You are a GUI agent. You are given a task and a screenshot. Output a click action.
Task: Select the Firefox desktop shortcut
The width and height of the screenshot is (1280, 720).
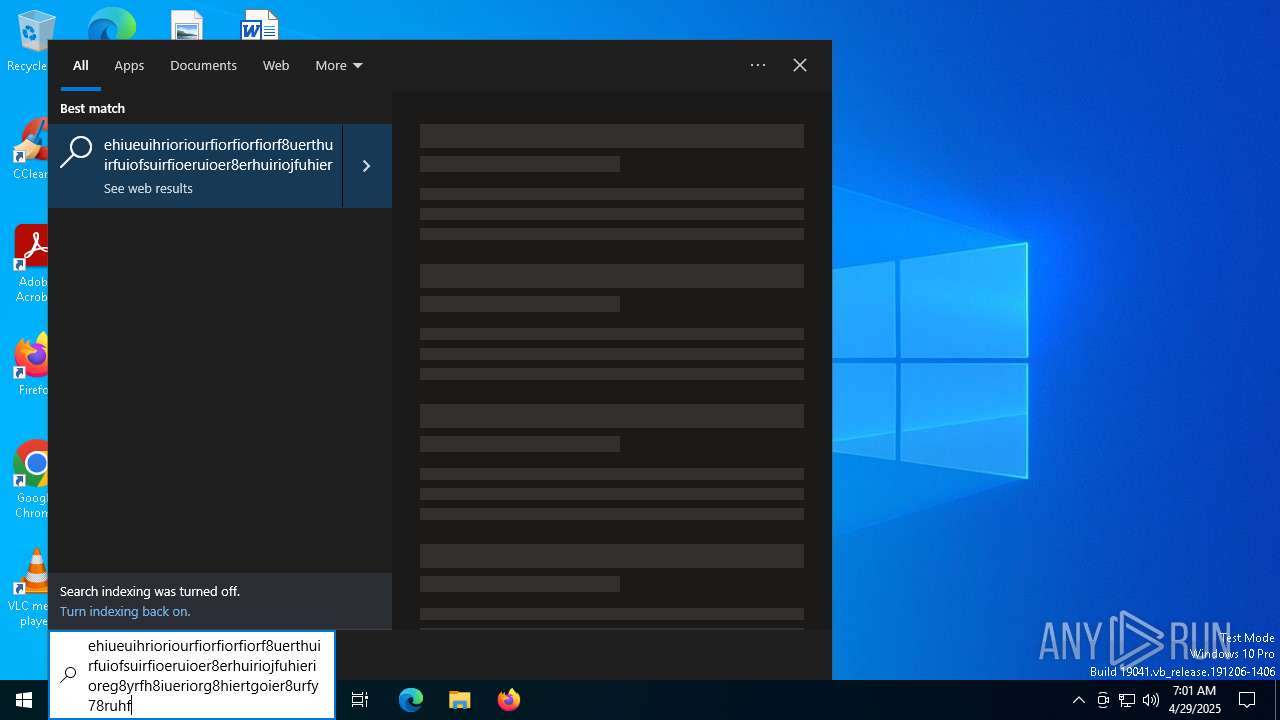pyautogui.click(x=32, y=365)
